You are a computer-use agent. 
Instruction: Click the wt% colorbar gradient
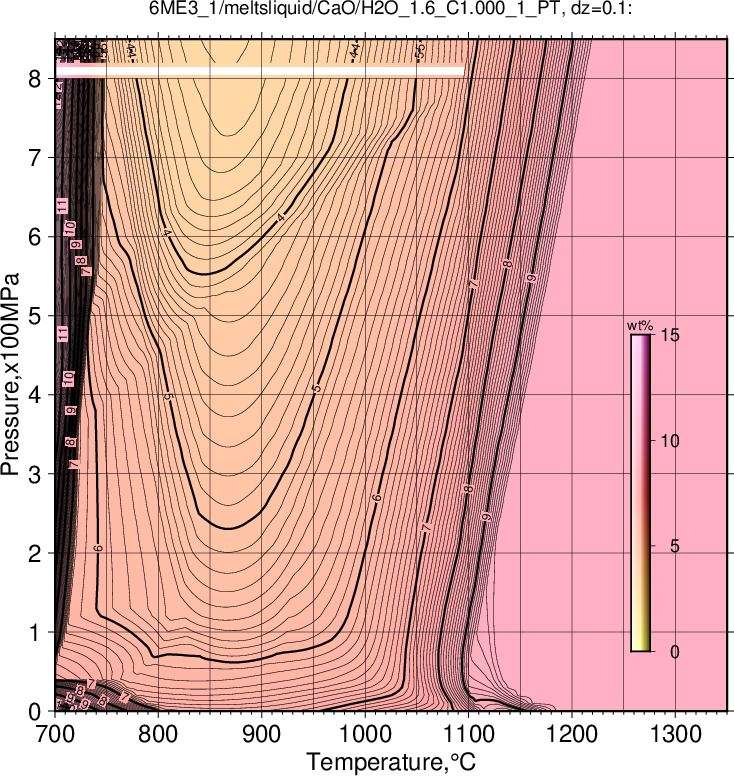[640, 493]
